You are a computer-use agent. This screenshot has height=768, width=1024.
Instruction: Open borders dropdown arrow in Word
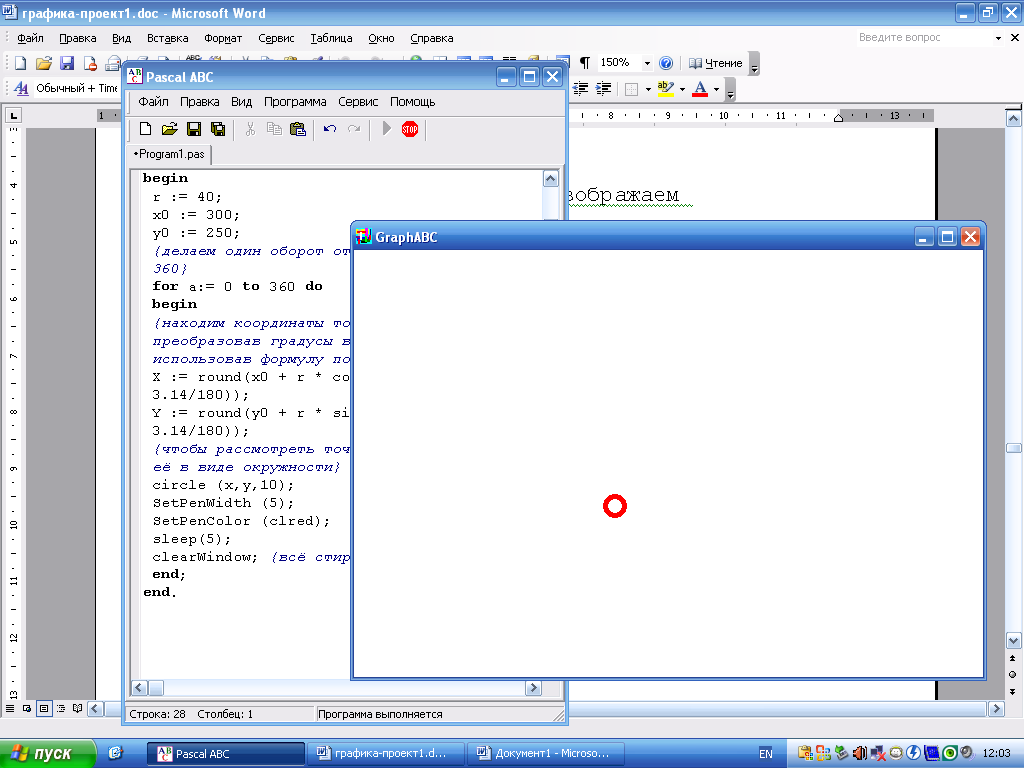(648, 89)
